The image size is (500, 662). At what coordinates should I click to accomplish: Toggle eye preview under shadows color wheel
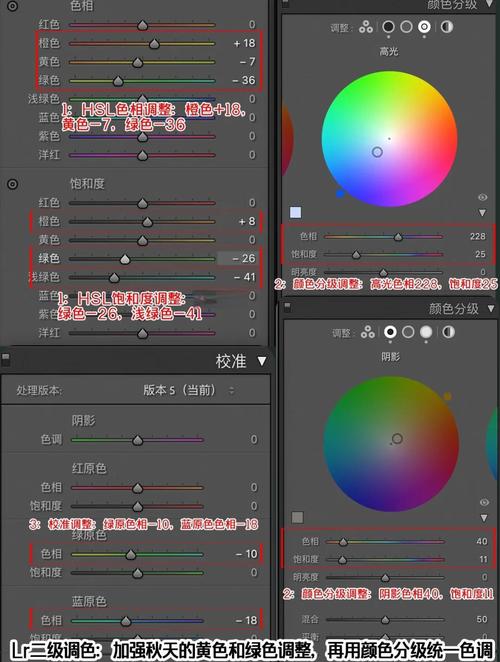pos(484,502)
